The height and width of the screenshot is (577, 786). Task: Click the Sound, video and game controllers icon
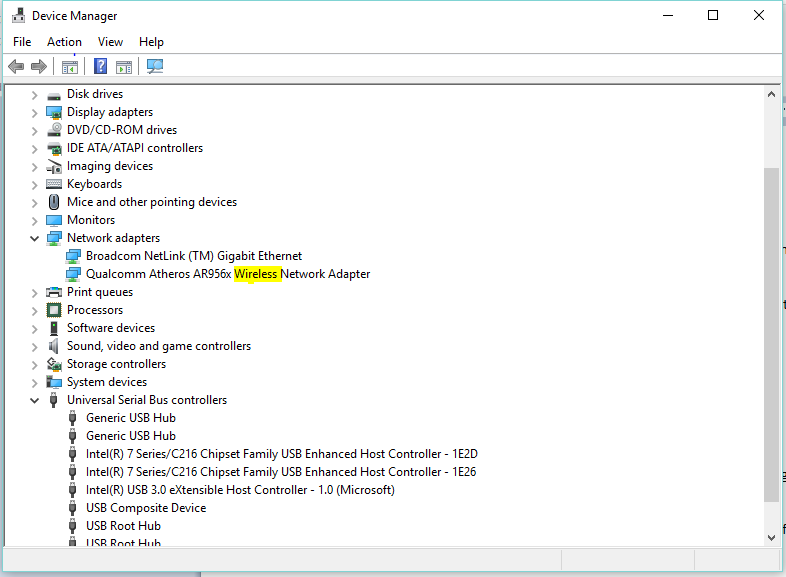[53, 346]
